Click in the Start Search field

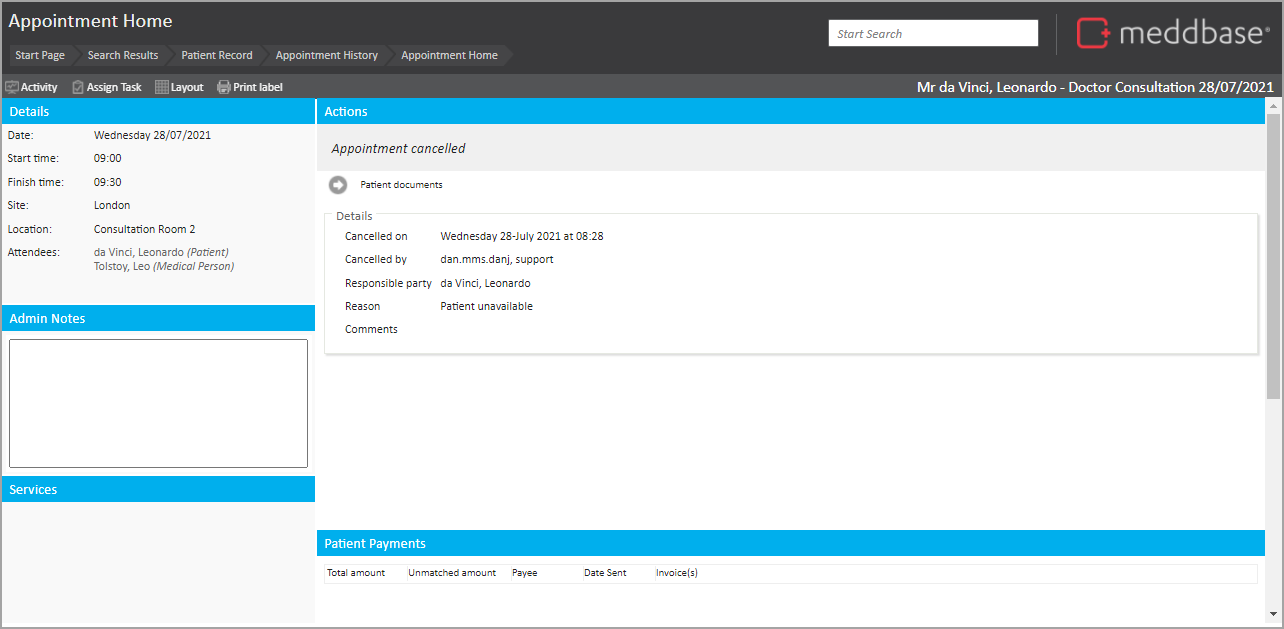click(x=932, y=33)
